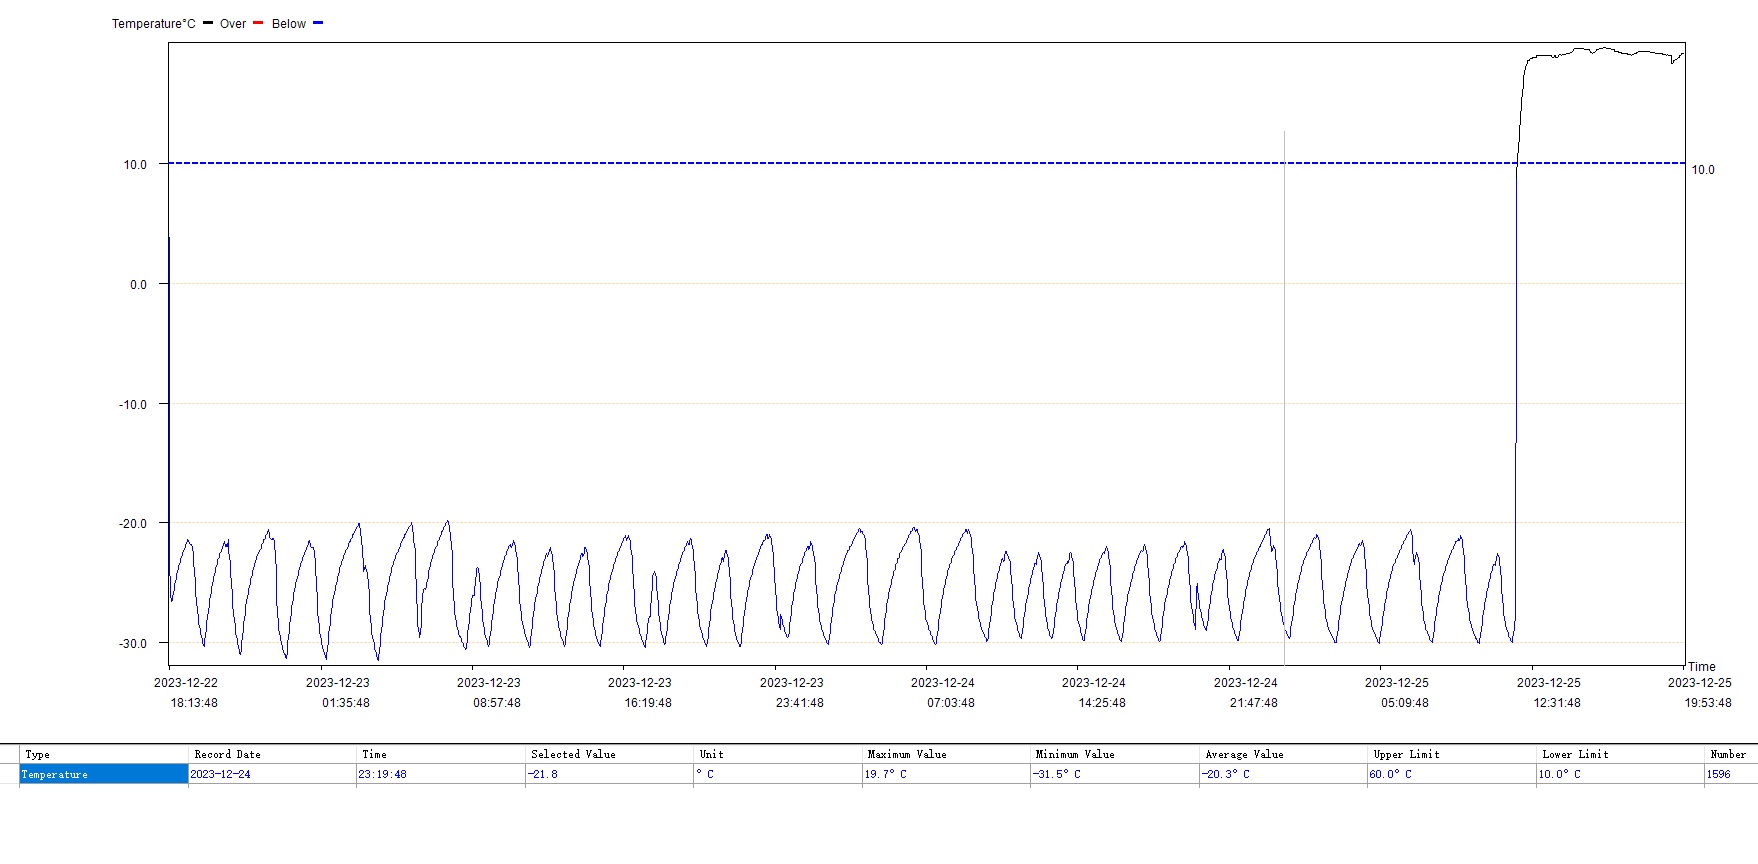Click the Average Value cell -20.3° C
The image size is (1758, 864).
point(1283,774)
